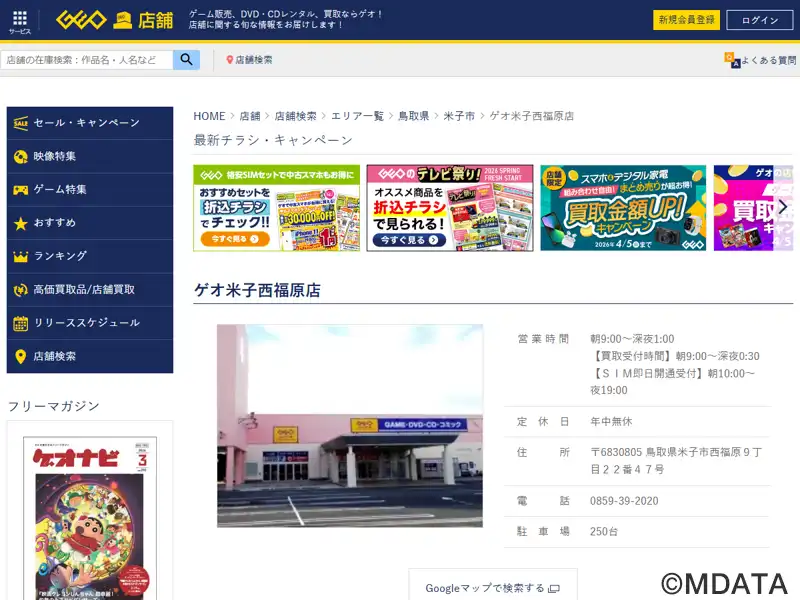
Task: Go to 店舗検索 breadcrumb
Action: pos(295,116)
